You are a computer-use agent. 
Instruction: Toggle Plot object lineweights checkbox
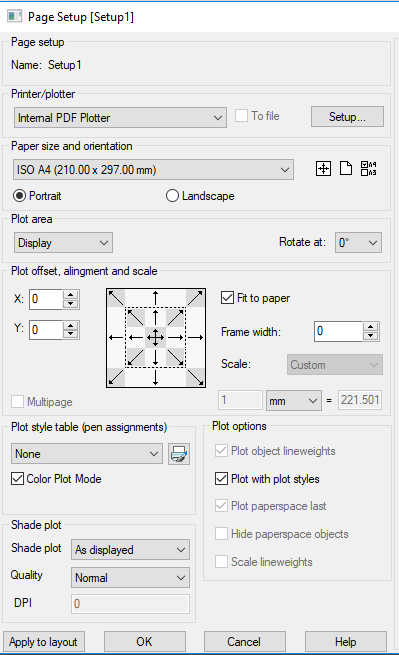[221, 451]
